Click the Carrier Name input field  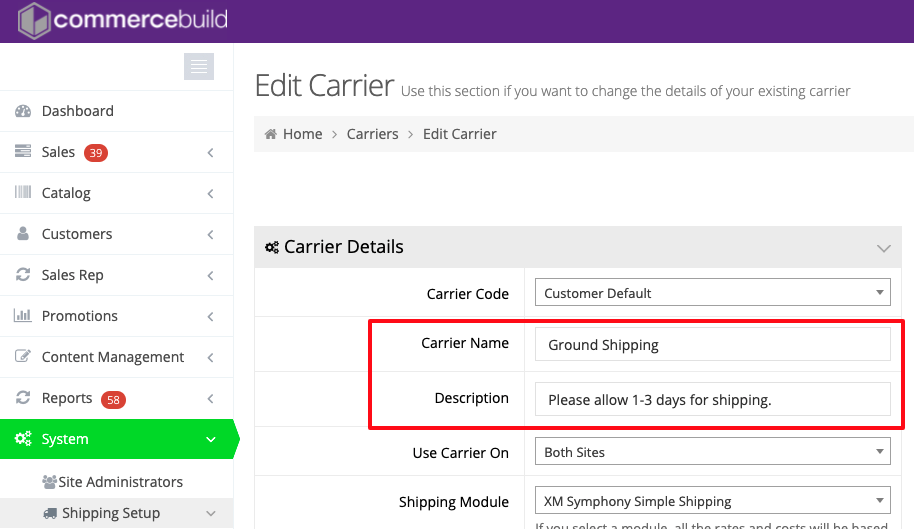[x=712, y=345]
